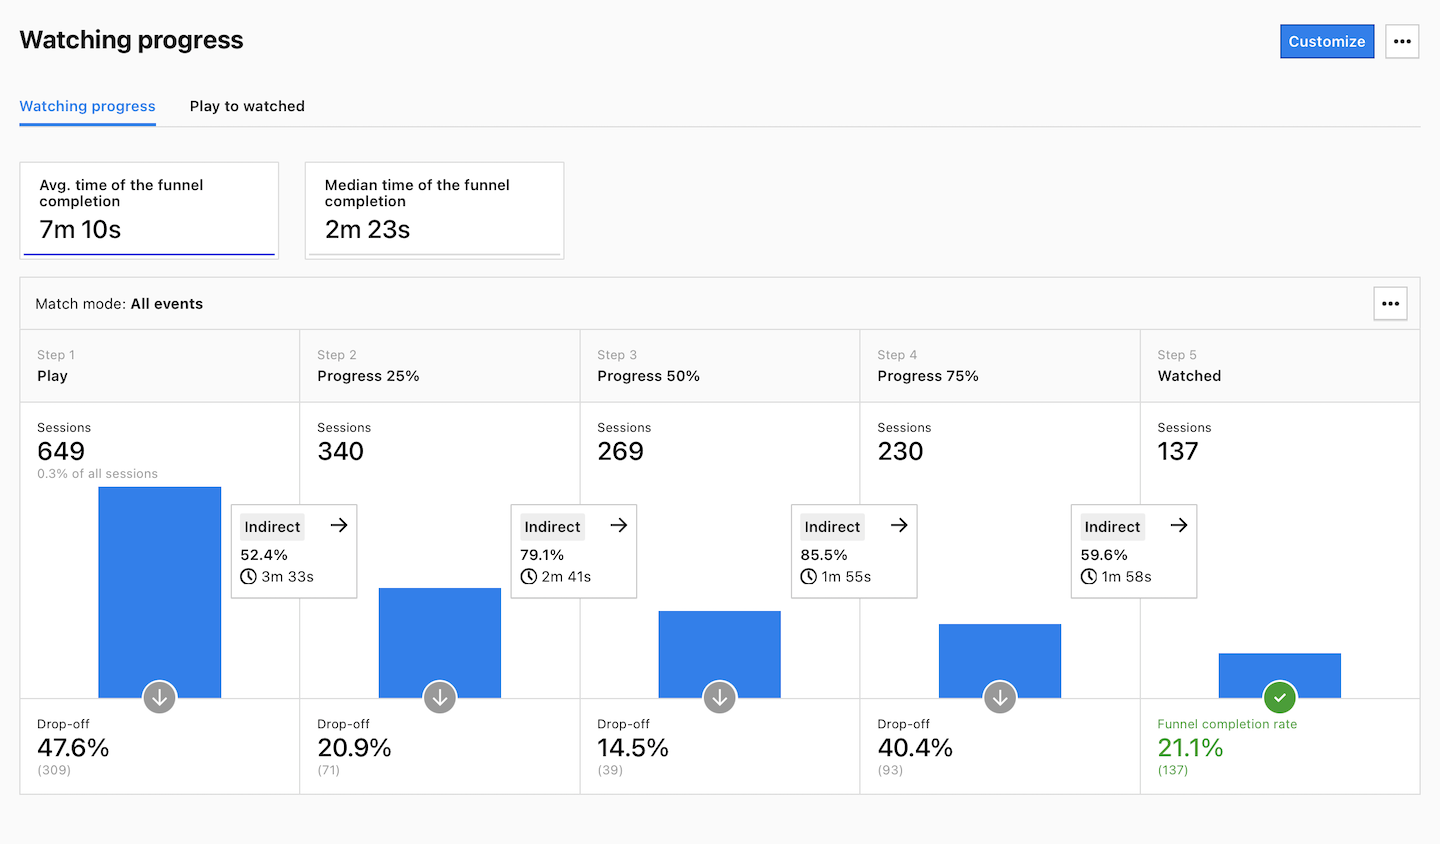Click the Funnel completion rate label
The width and height of the screenshot is (1440, 844).
[x=1227, y=724]
